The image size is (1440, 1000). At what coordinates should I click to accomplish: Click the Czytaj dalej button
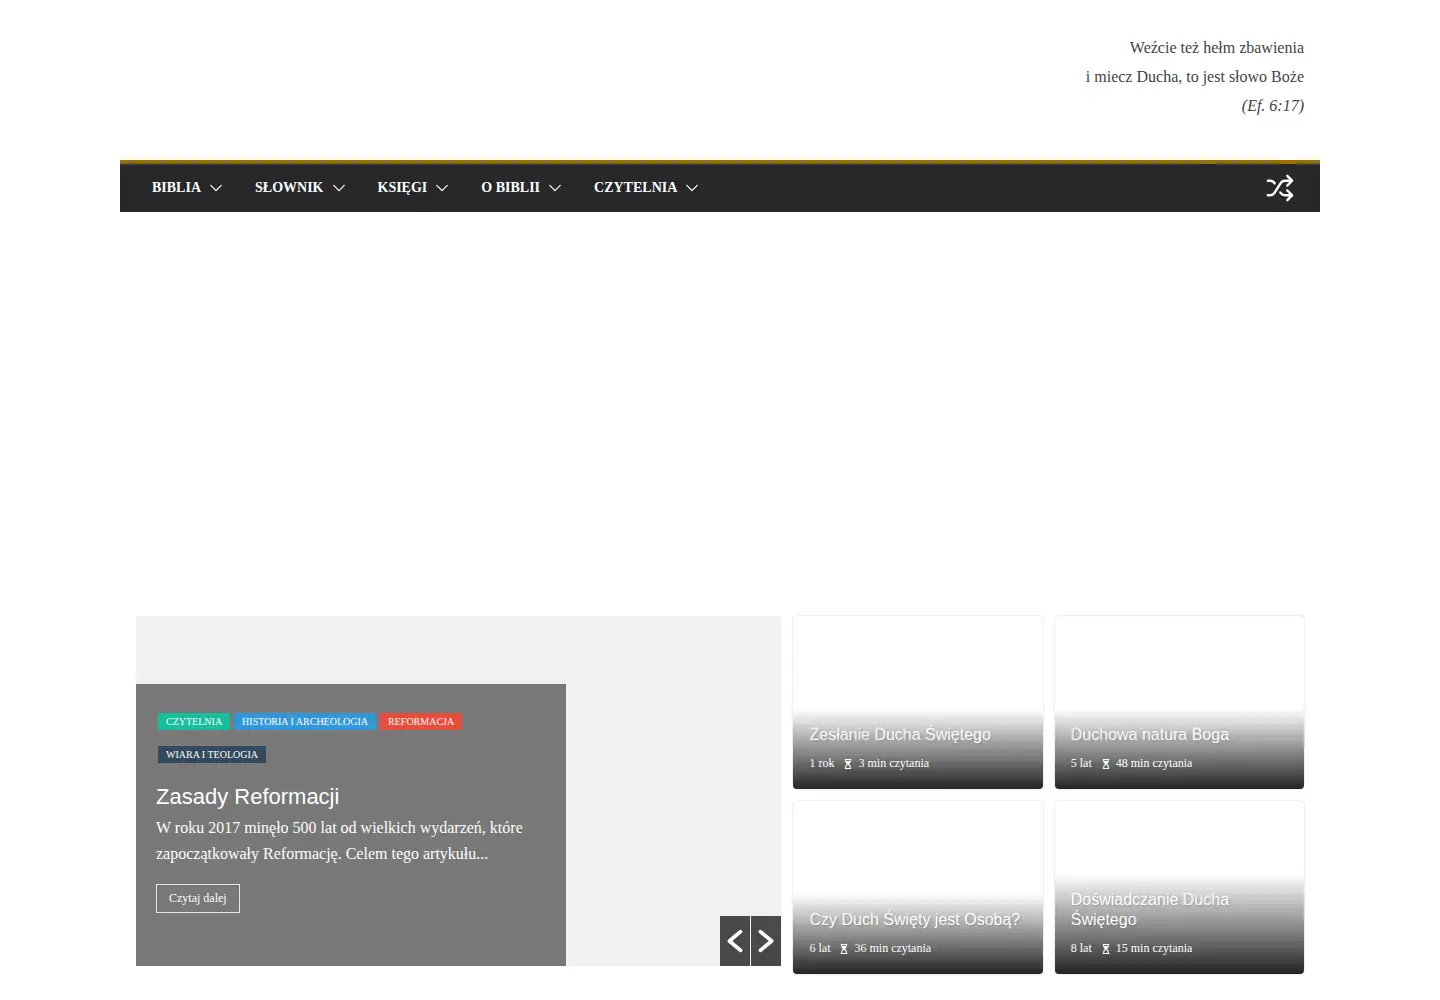198,898
